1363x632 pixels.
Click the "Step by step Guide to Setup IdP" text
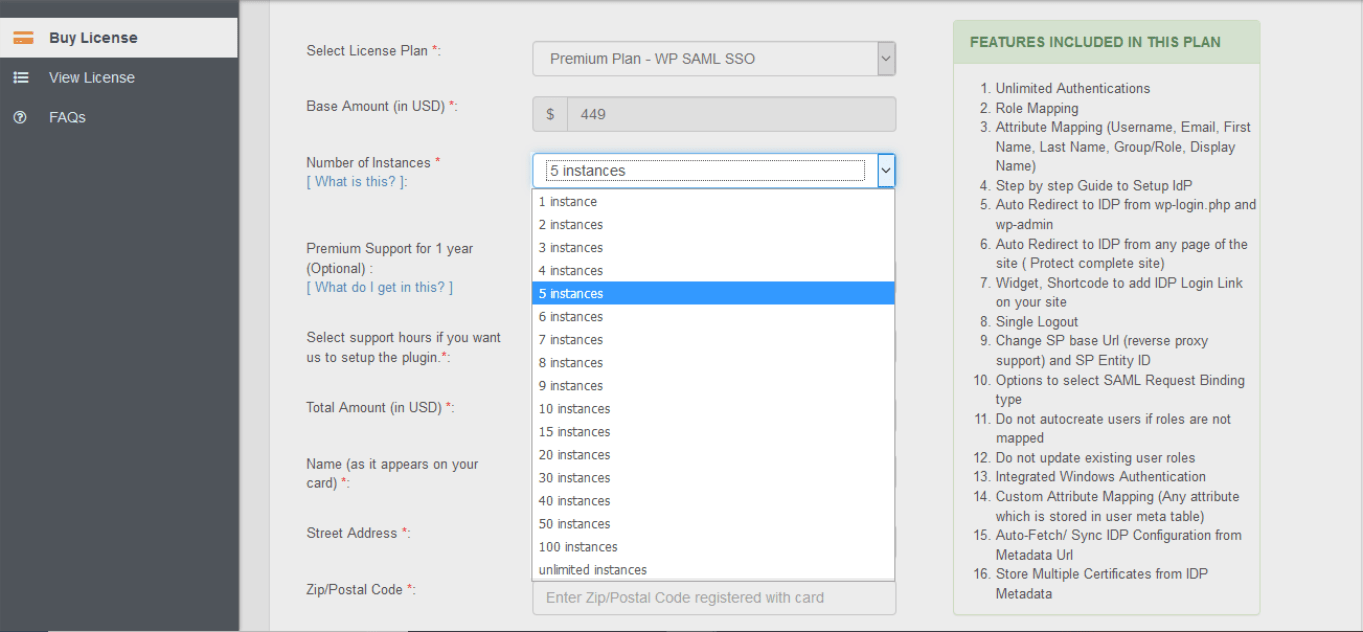tap(1094, 186)
